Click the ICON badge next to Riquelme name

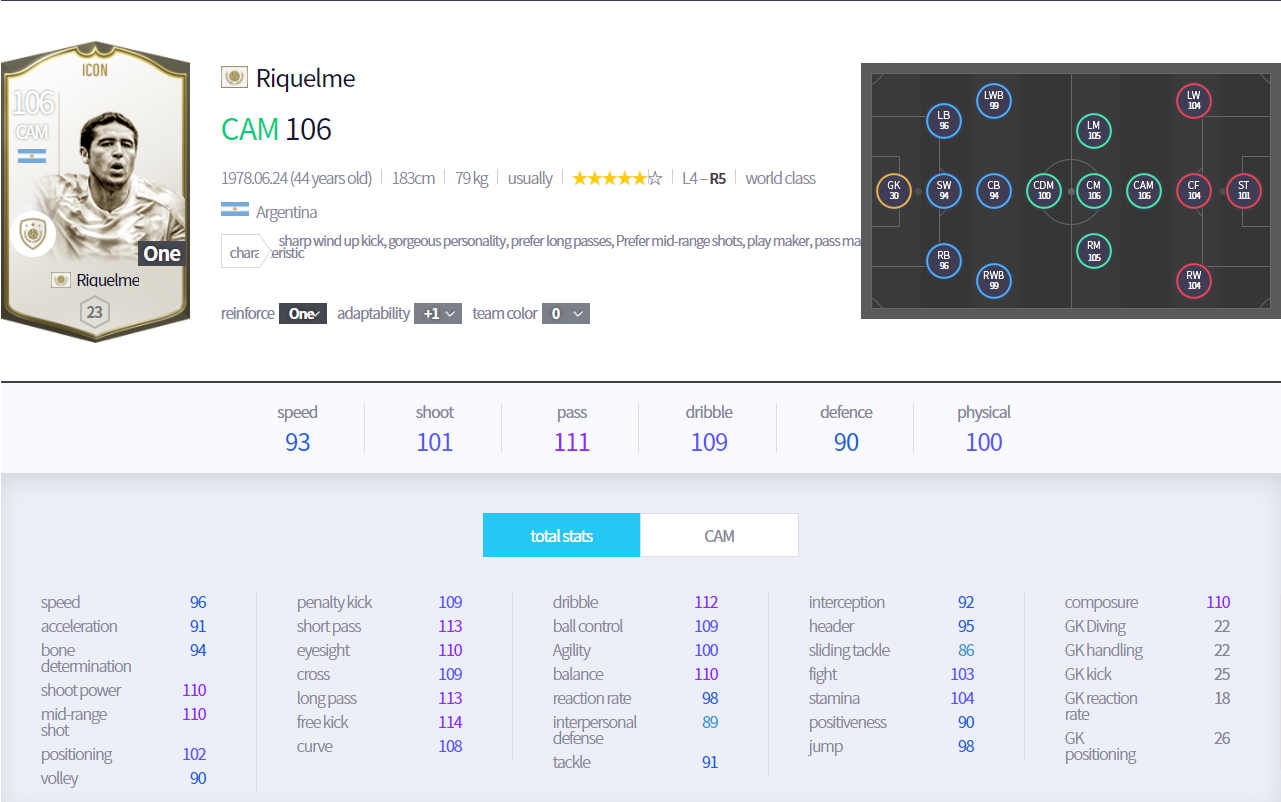(x=234, y=78)
